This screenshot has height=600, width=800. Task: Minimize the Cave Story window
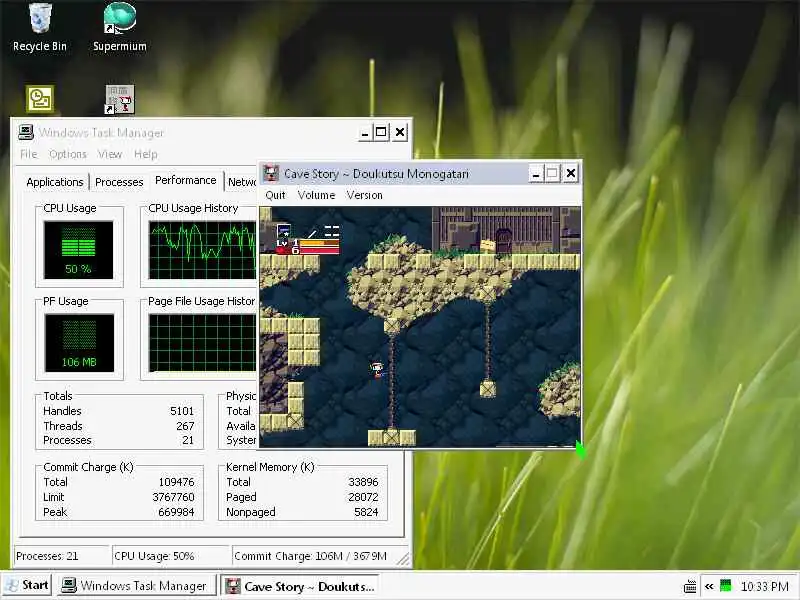536,173
